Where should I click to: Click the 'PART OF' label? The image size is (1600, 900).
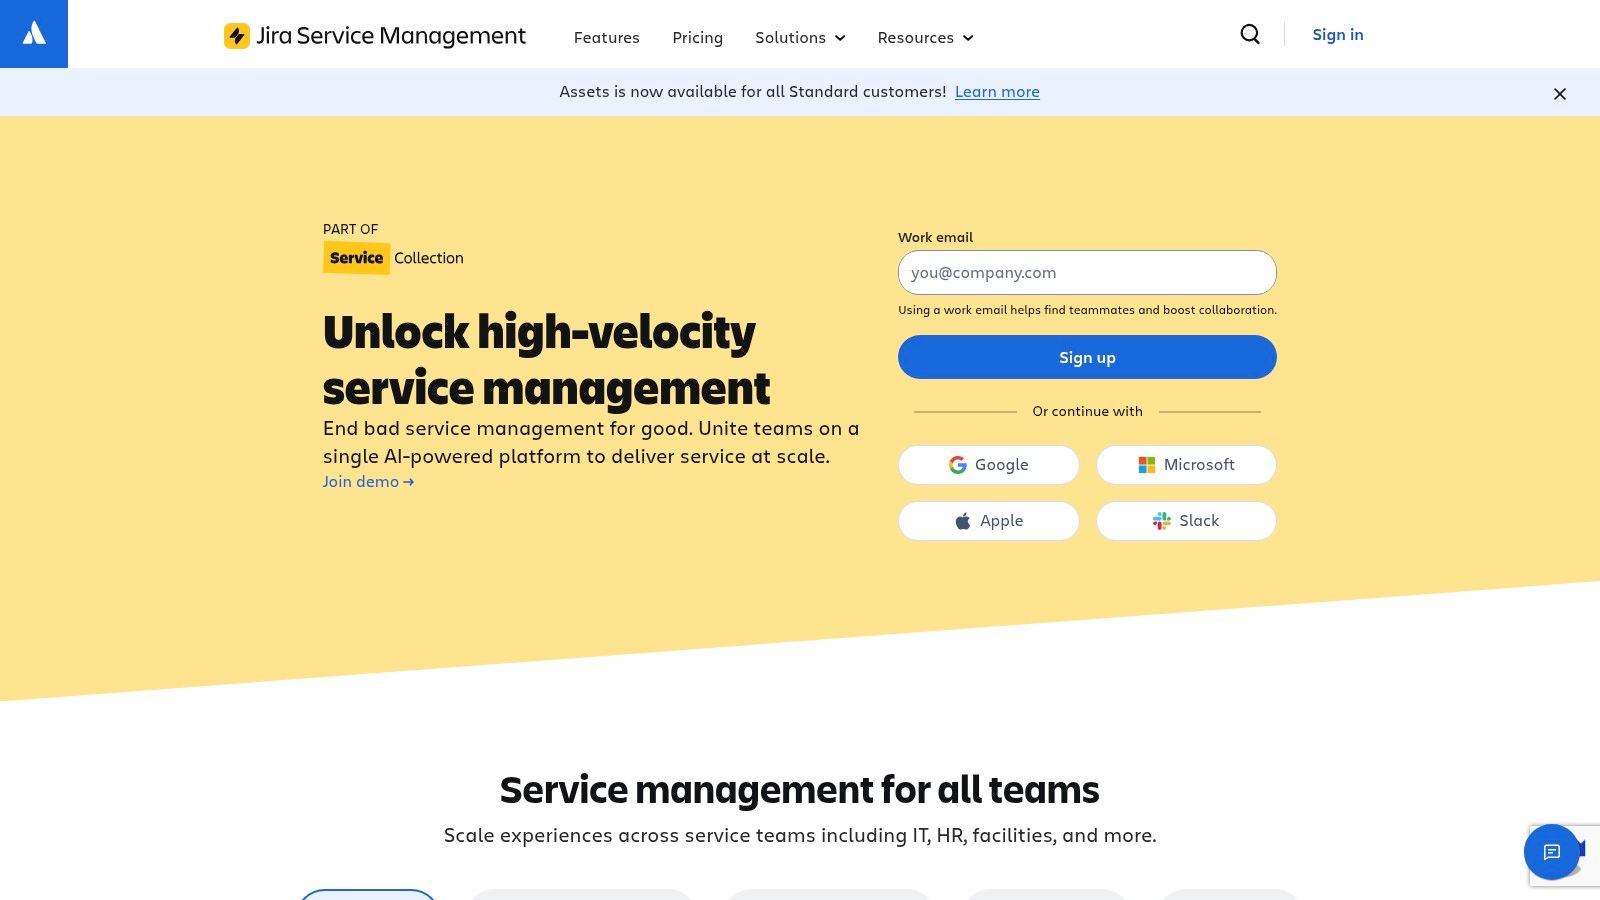pos(350,229)
